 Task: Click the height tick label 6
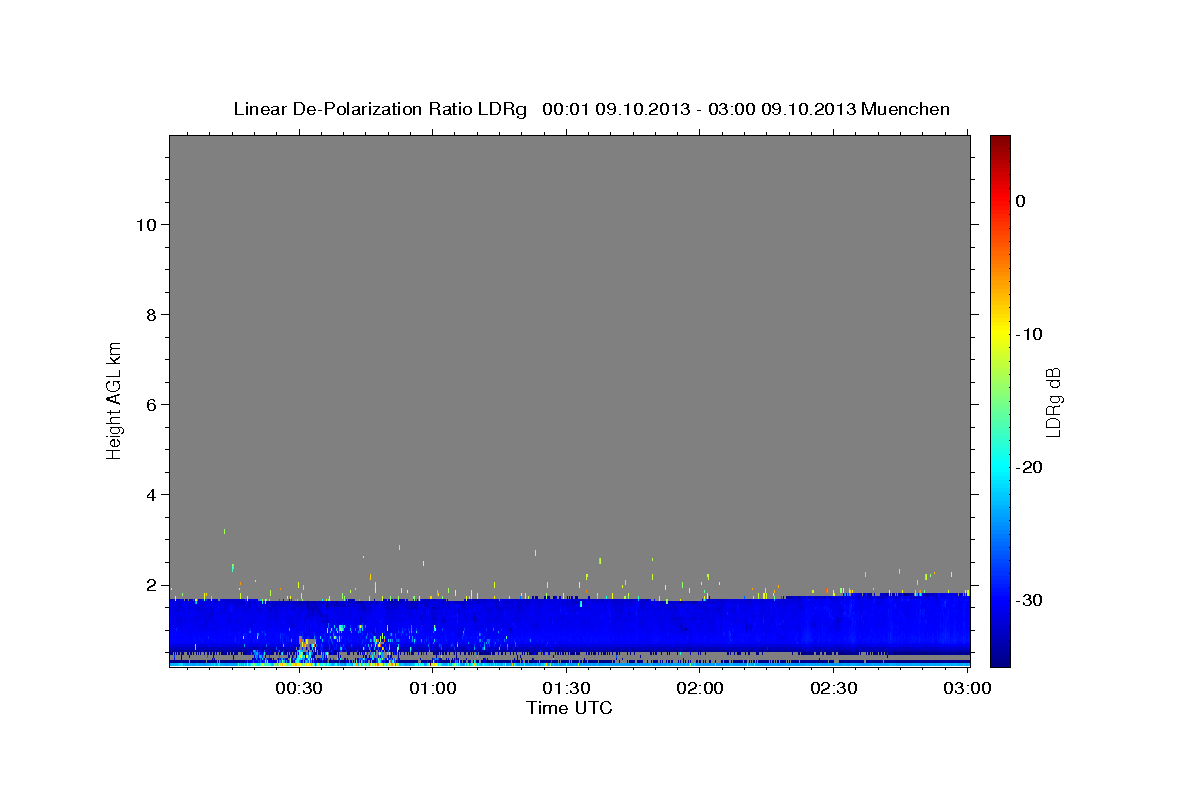point(151,405)
